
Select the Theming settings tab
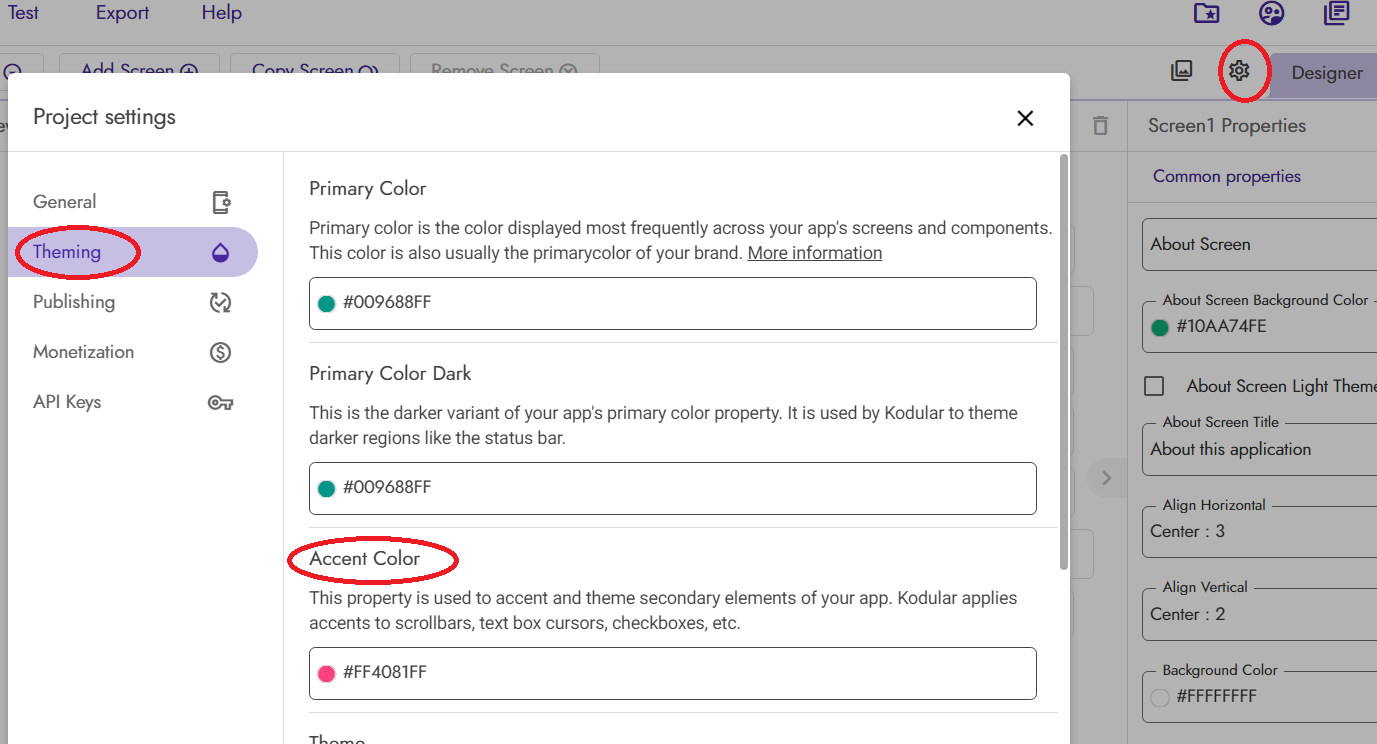point(133,252)
